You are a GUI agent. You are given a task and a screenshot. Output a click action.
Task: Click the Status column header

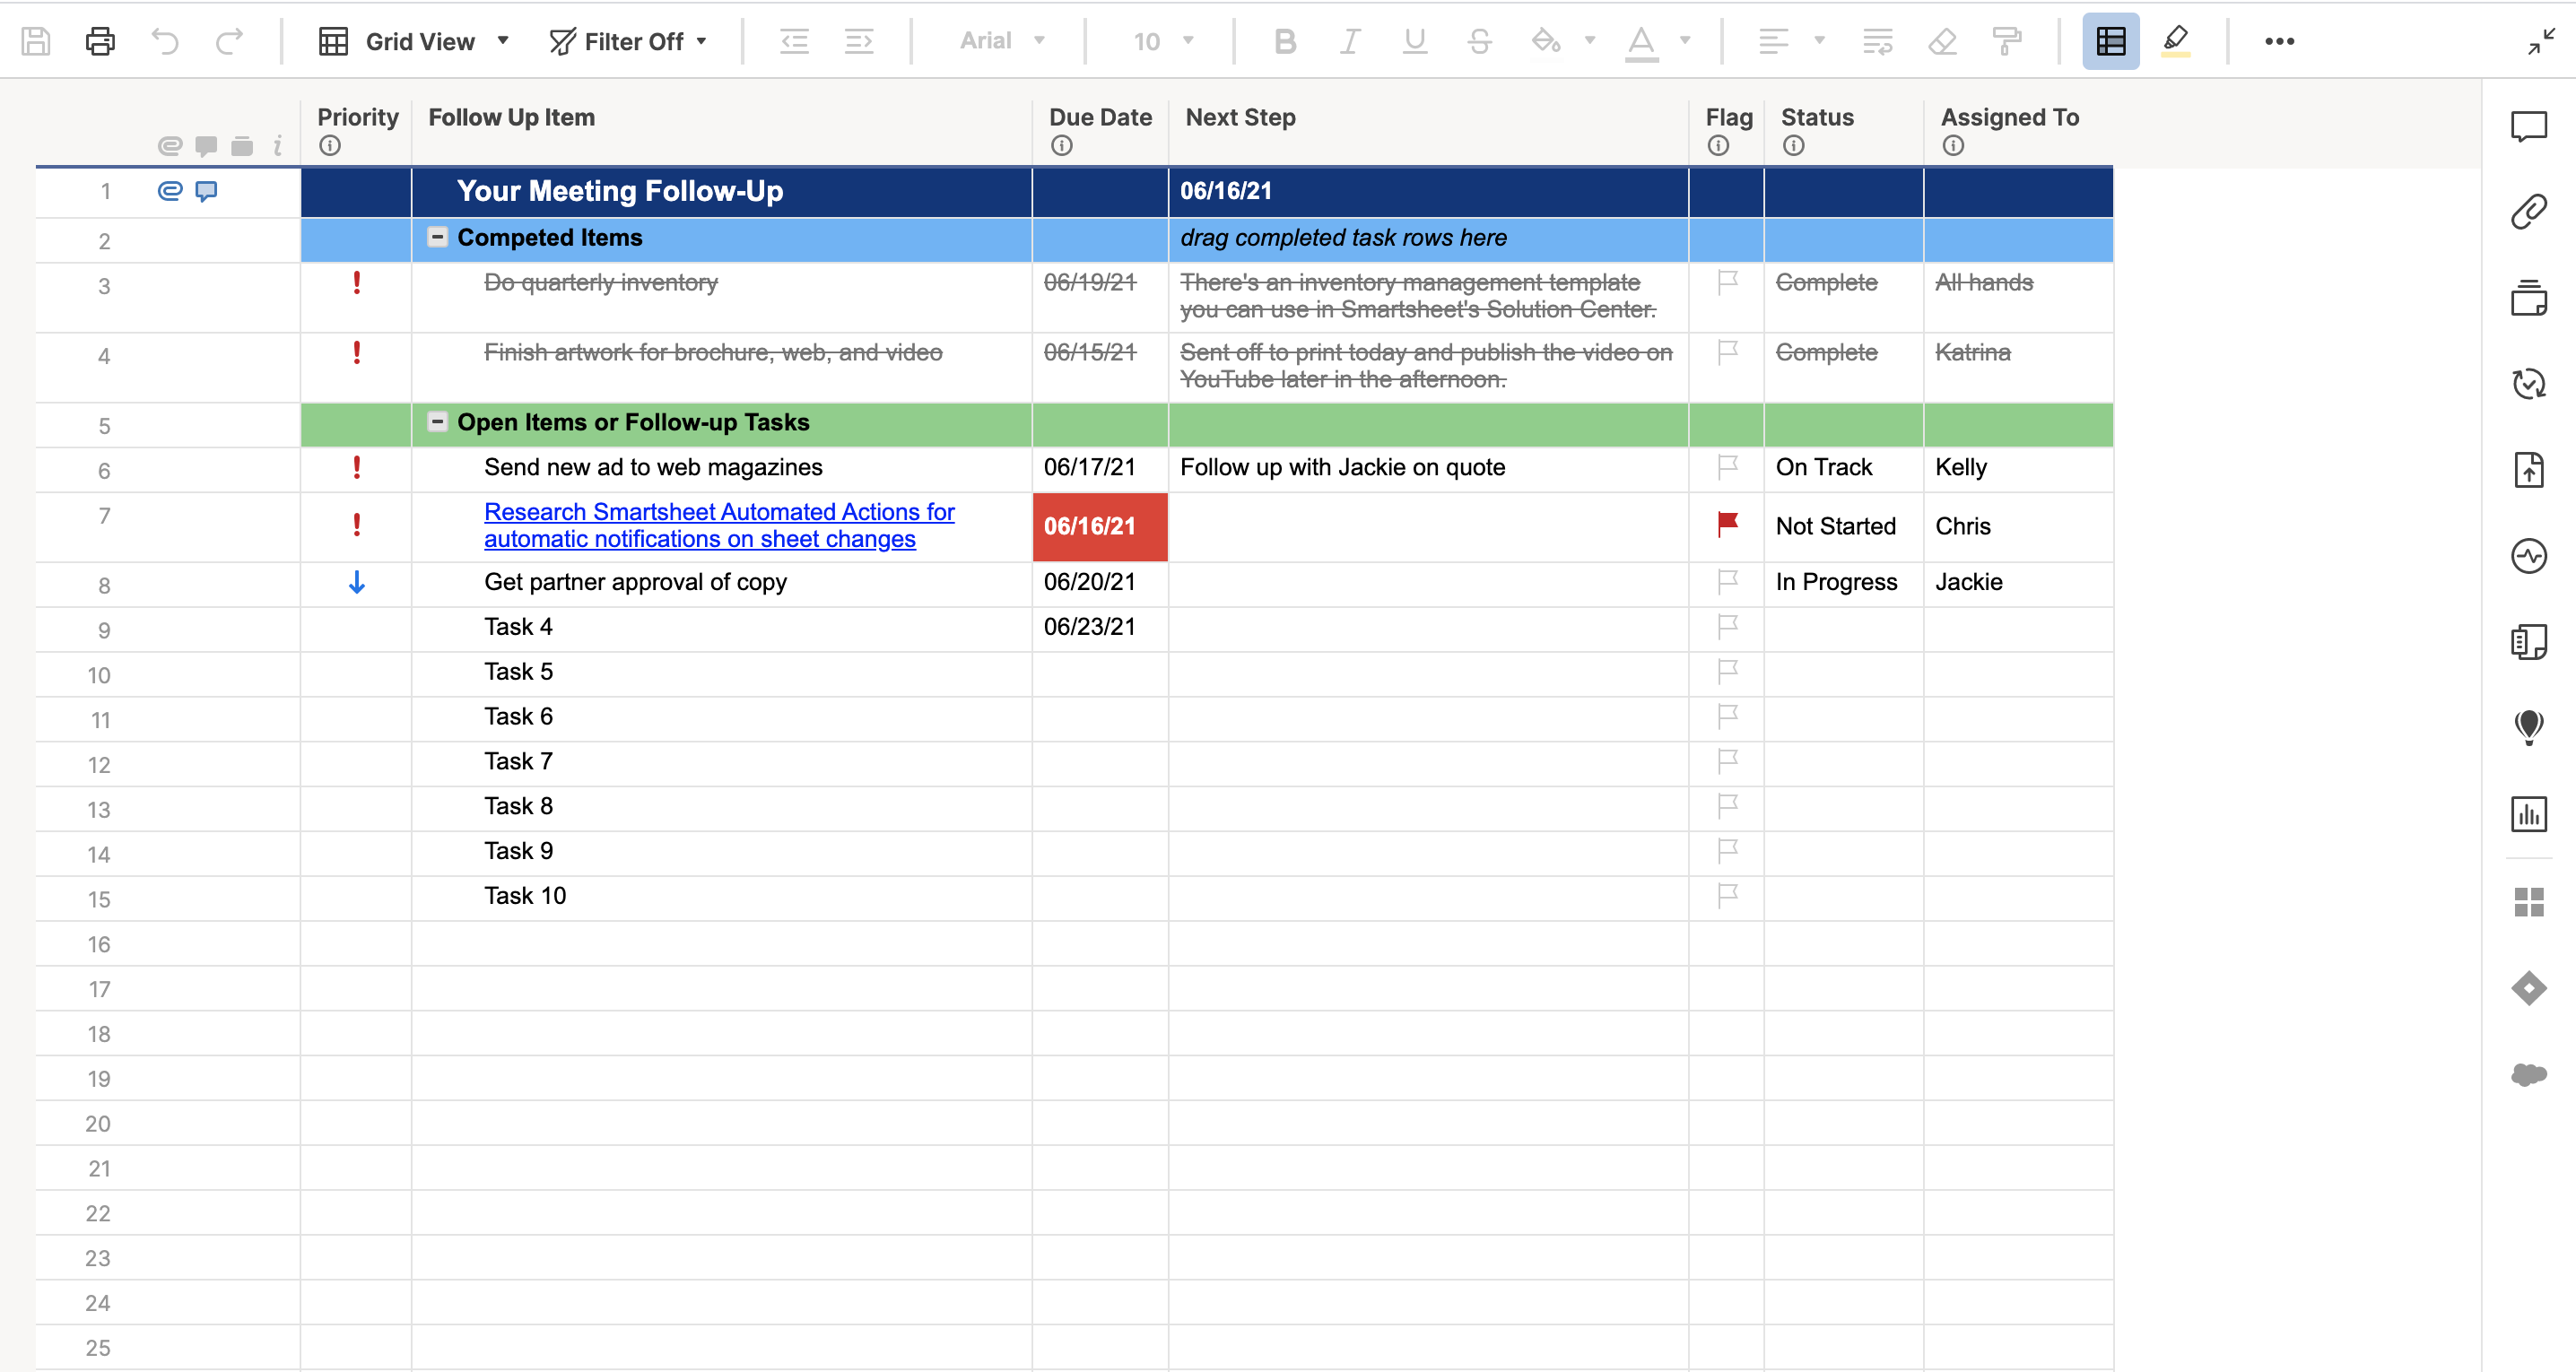coord(1817,117)
